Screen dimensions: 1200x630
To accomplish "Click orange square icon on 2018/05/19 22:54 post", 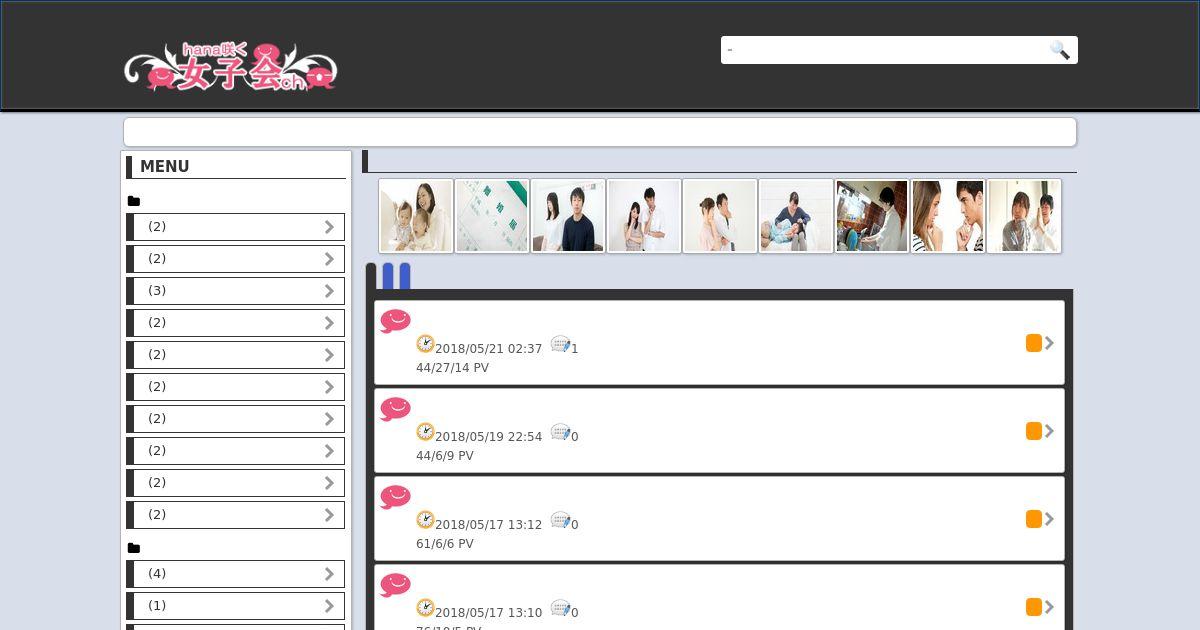I will click(1034, 431).
